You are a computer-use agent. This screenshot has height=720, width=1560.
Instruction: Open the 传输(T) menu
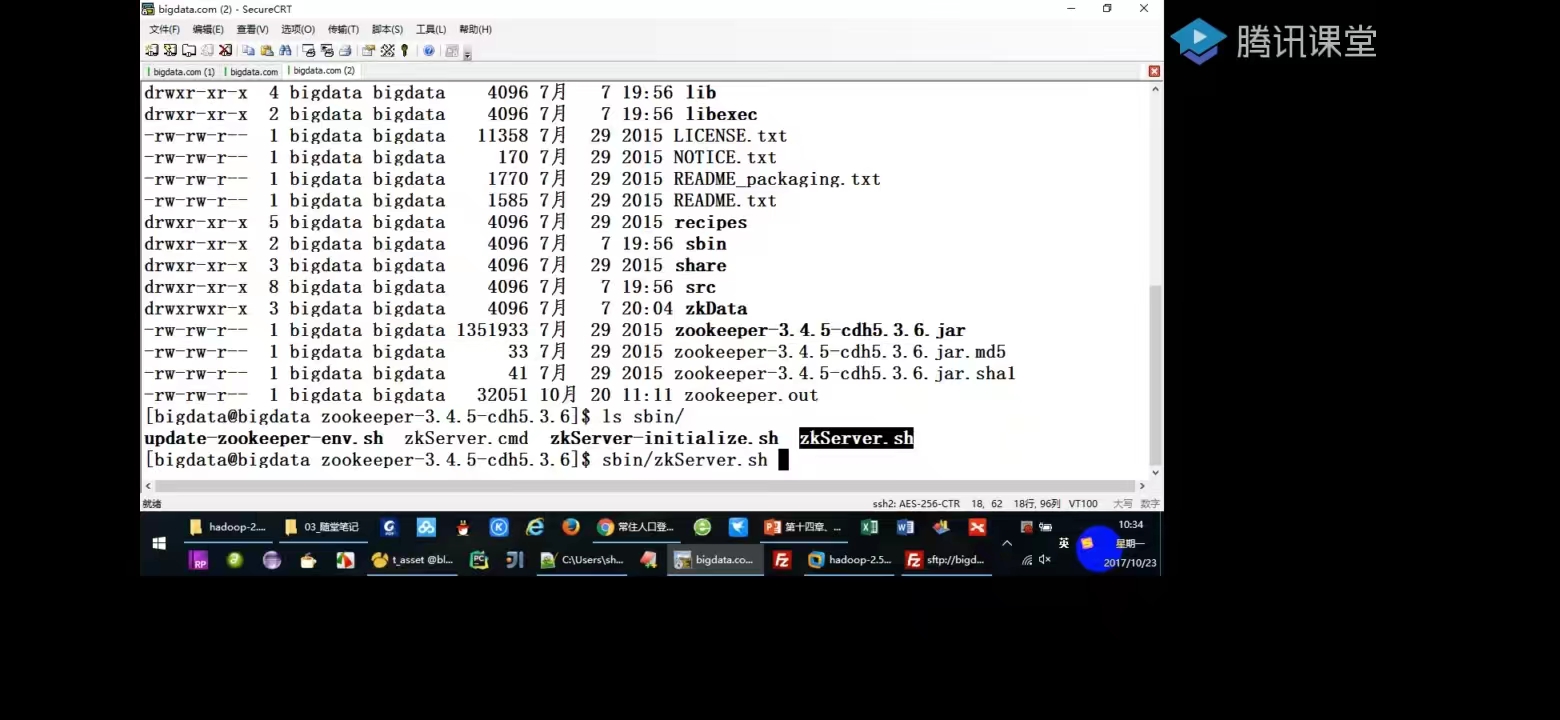343,29
